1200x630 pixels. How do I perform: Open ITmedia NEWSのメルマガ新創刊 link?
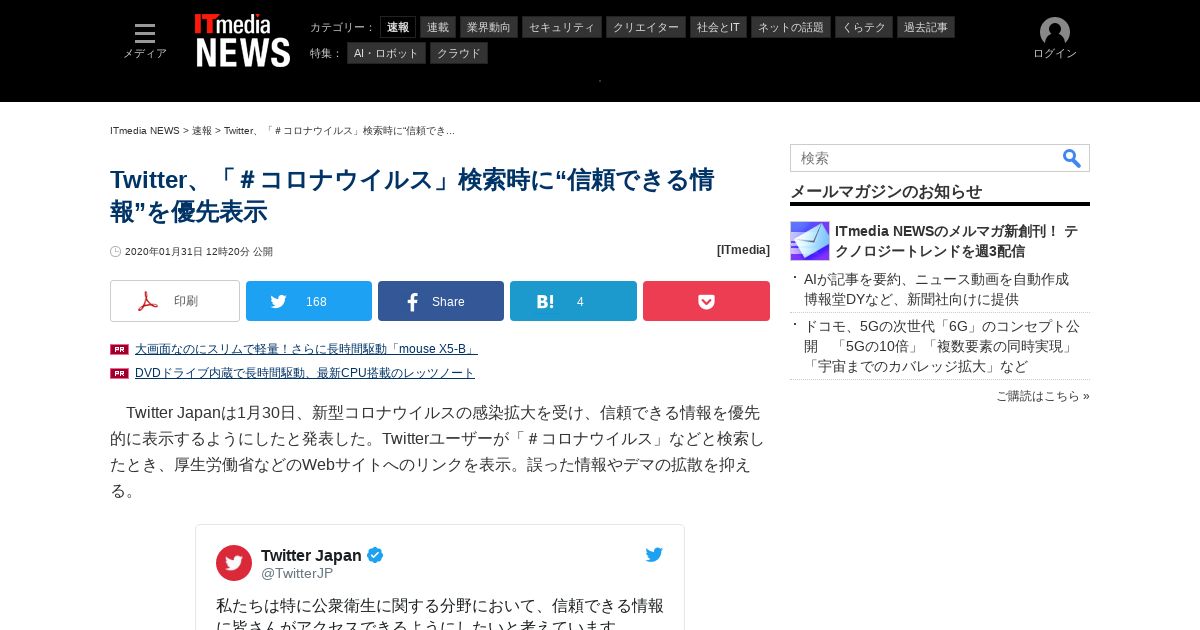click(956, 241)
